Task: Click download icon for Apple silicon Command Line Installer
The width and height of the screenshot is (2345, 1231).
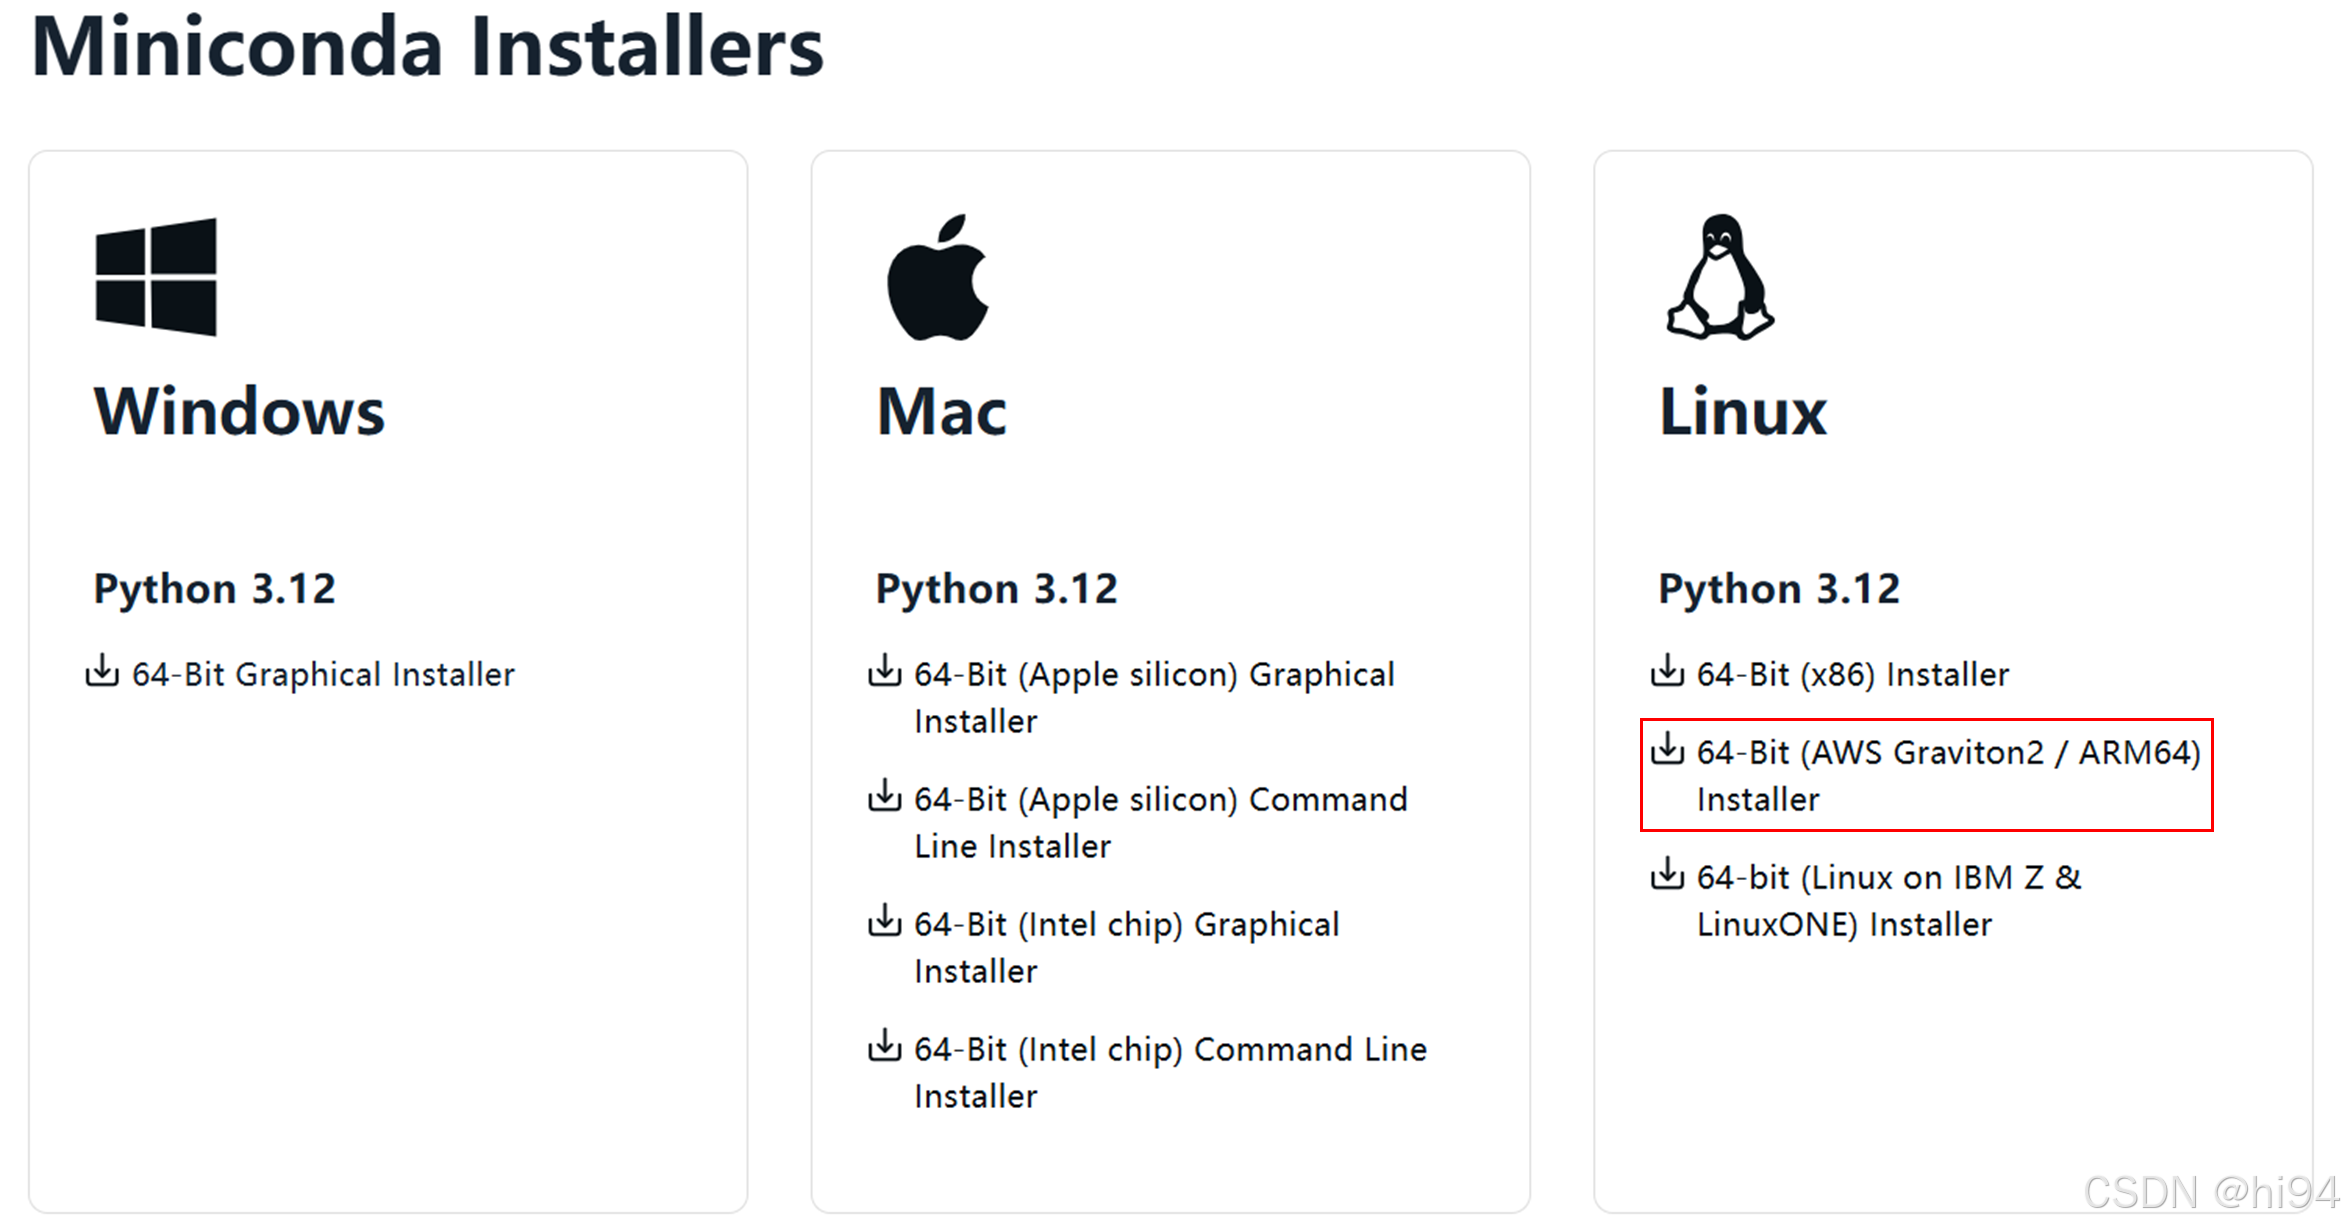Action: pos(884,797)
